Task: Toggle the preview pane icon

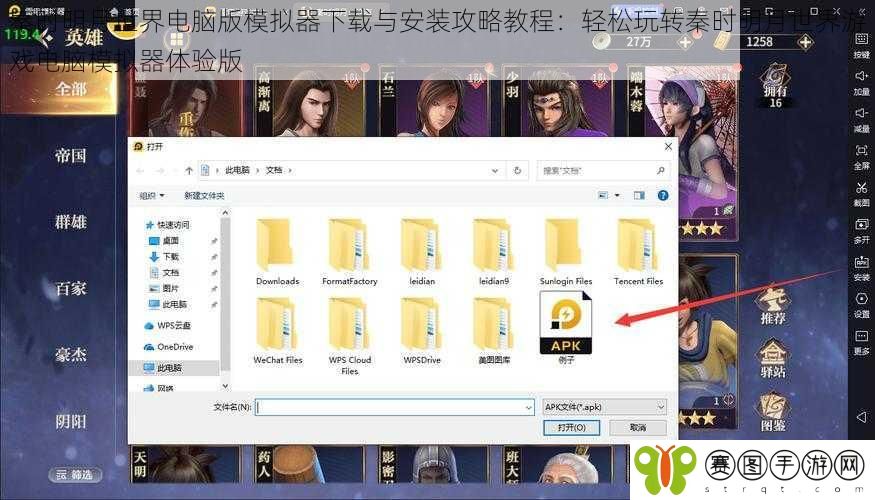Action: click(x=639, y=195)
